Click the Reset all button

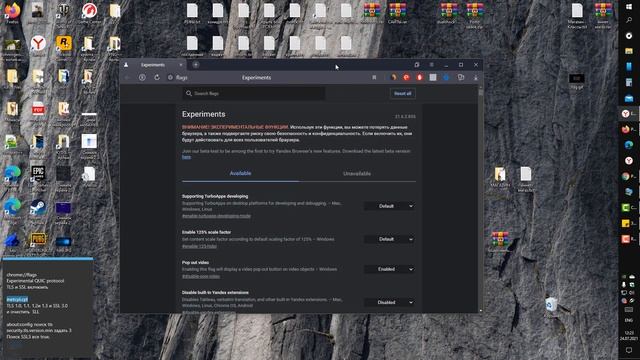tap(402, 93)
